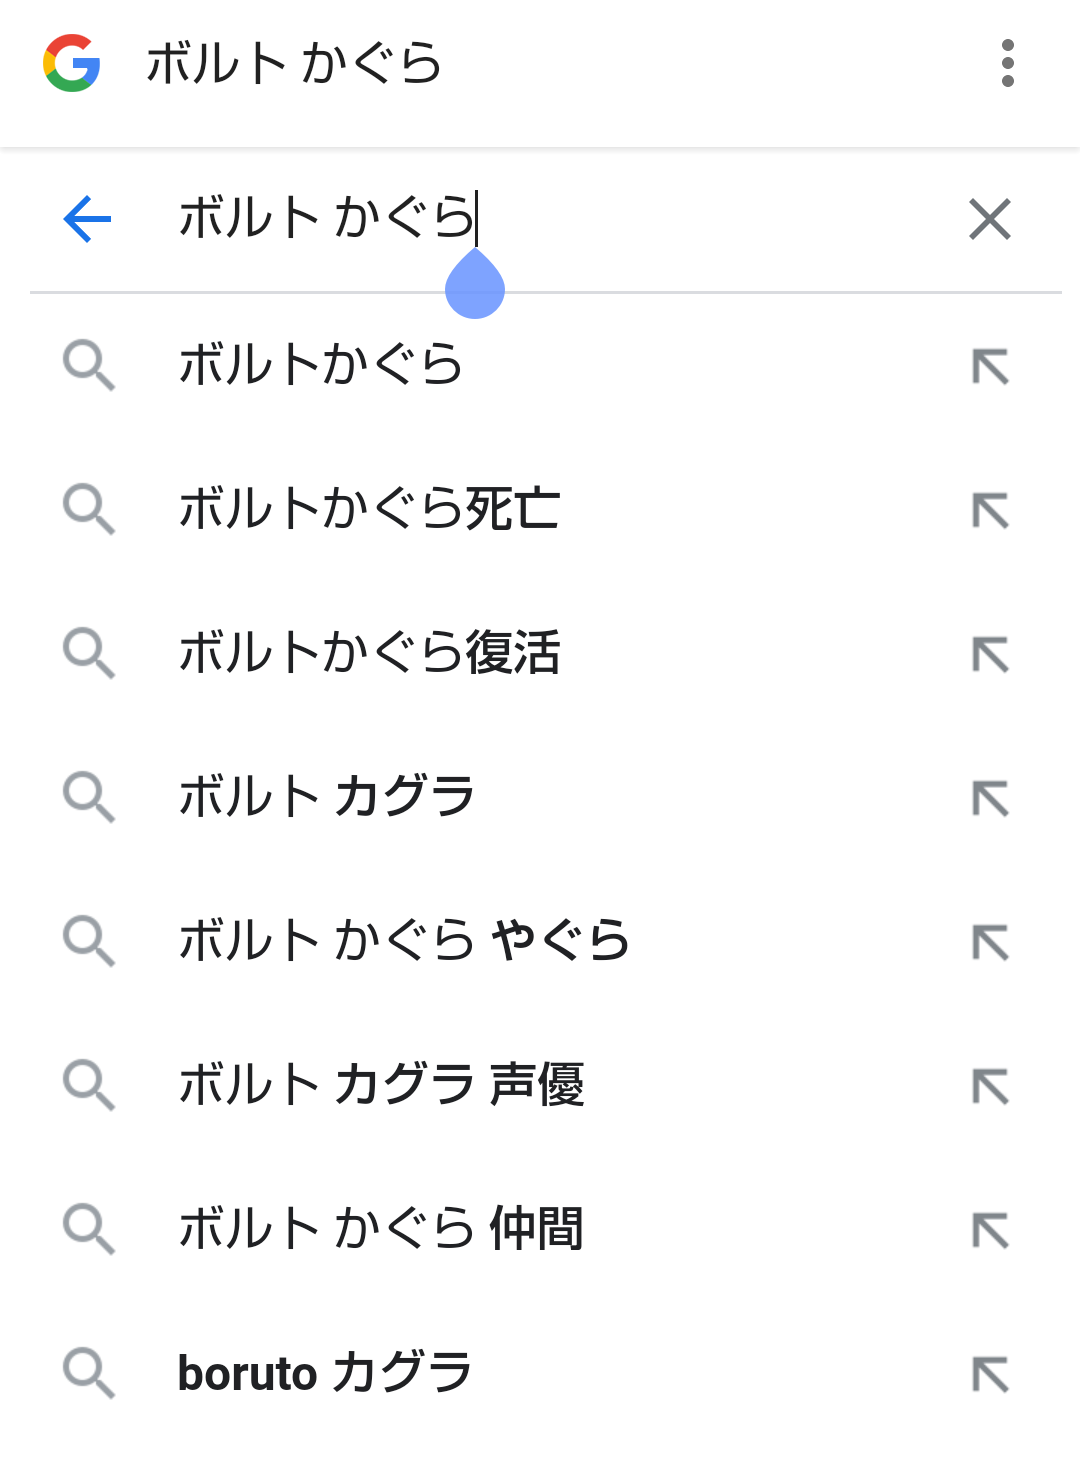Tap the Google logo icon
This screenshot has width=1080, height=1482.
click(x=71, y=63)
